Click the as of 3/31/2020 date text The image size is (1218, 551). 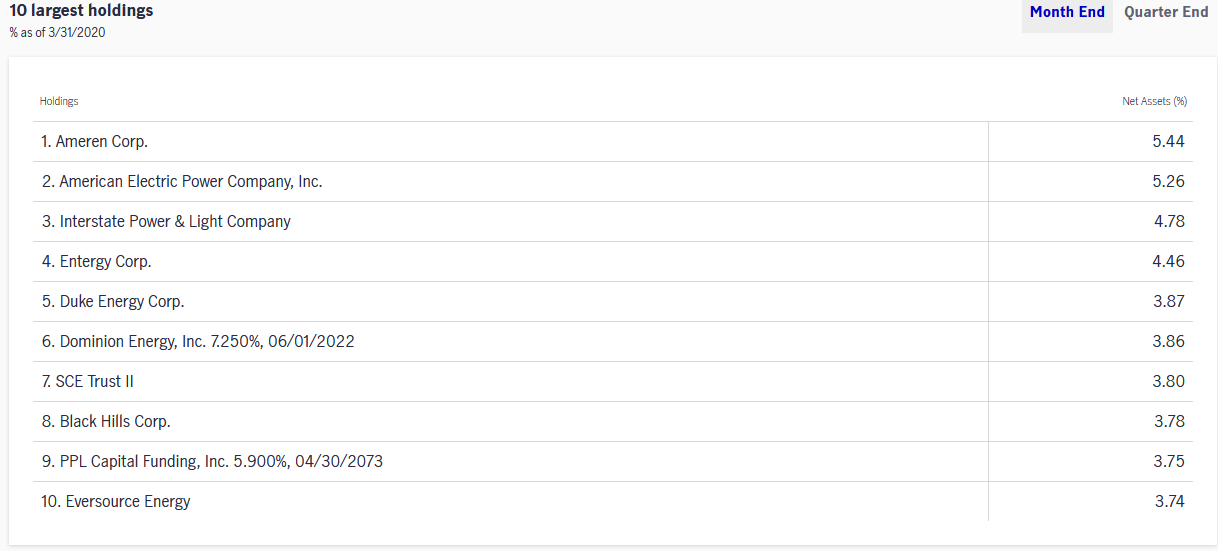pos(57,33)
